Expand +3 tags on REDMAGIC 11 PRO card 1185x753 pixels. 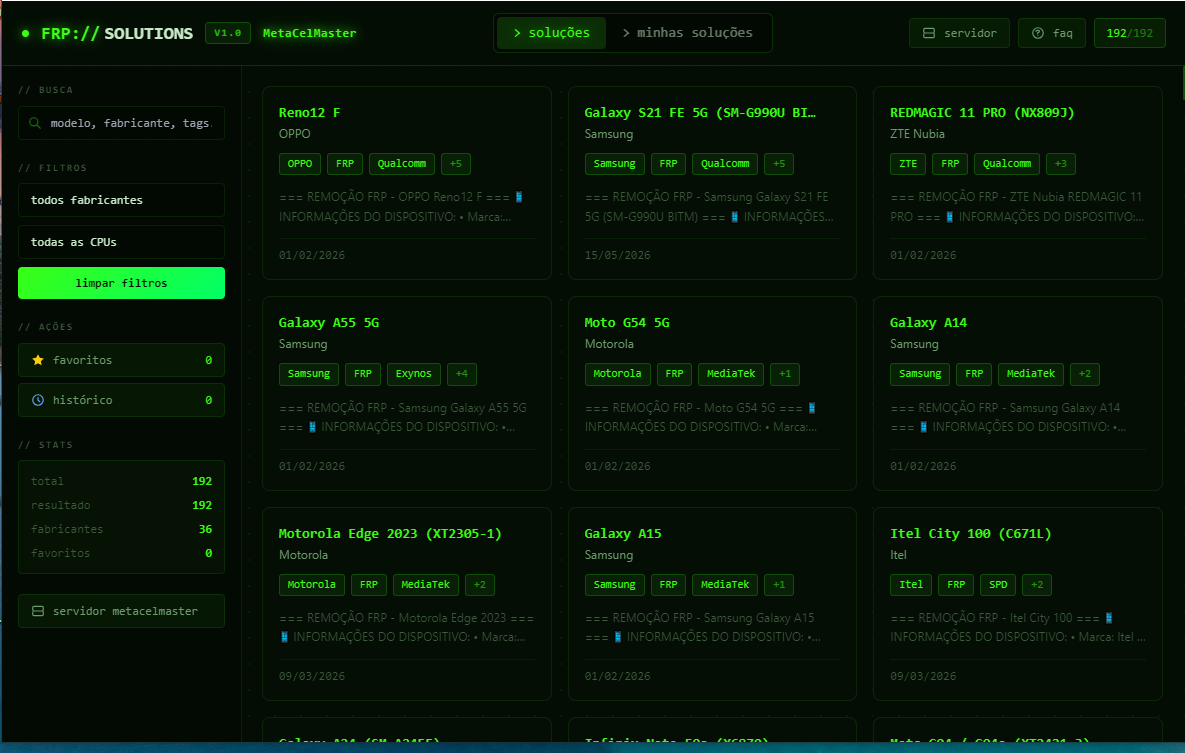(1061, 163)
